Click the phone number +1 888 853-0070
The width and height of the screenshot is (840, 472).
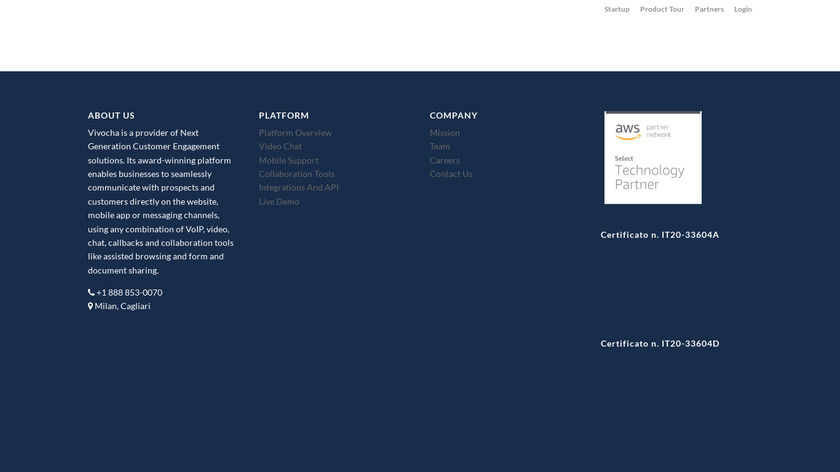129,293
